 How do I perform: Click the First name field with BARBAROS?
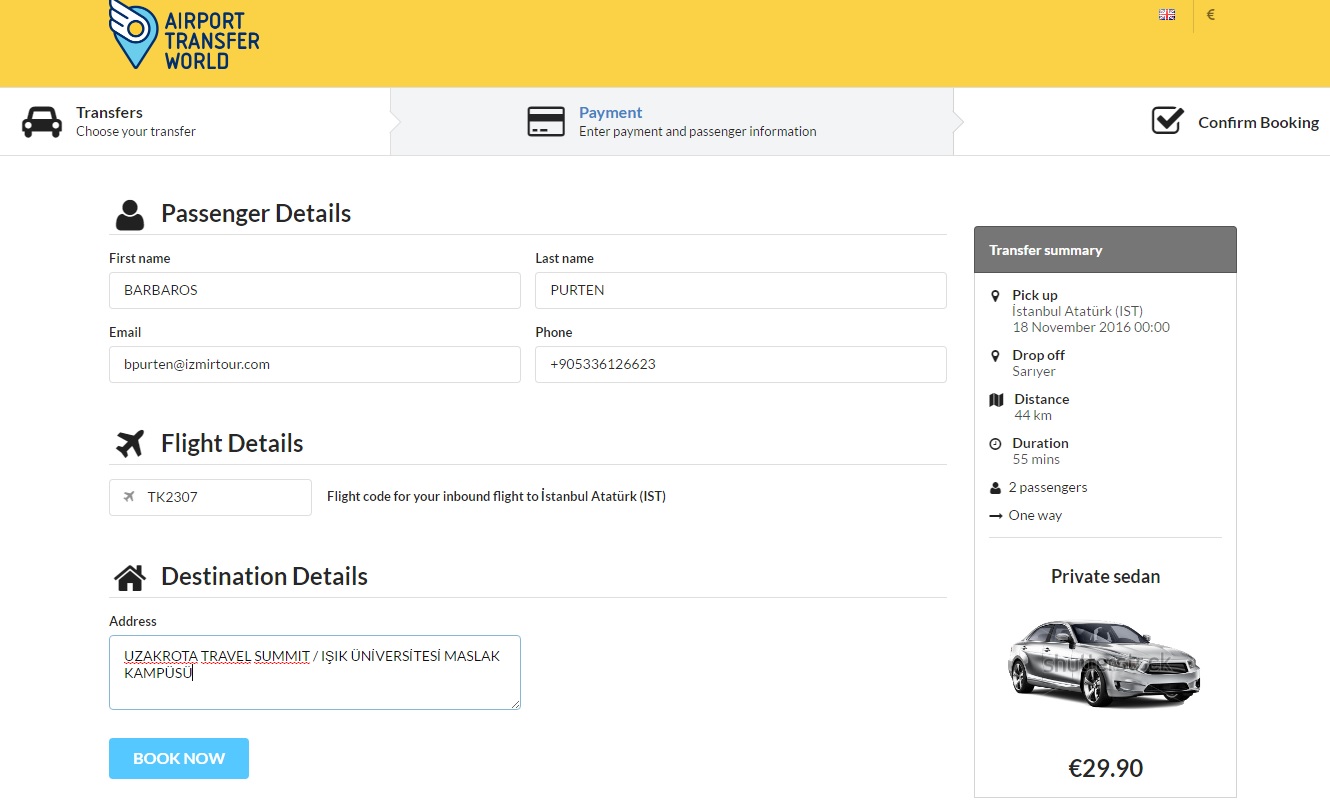tap(314, 291)
